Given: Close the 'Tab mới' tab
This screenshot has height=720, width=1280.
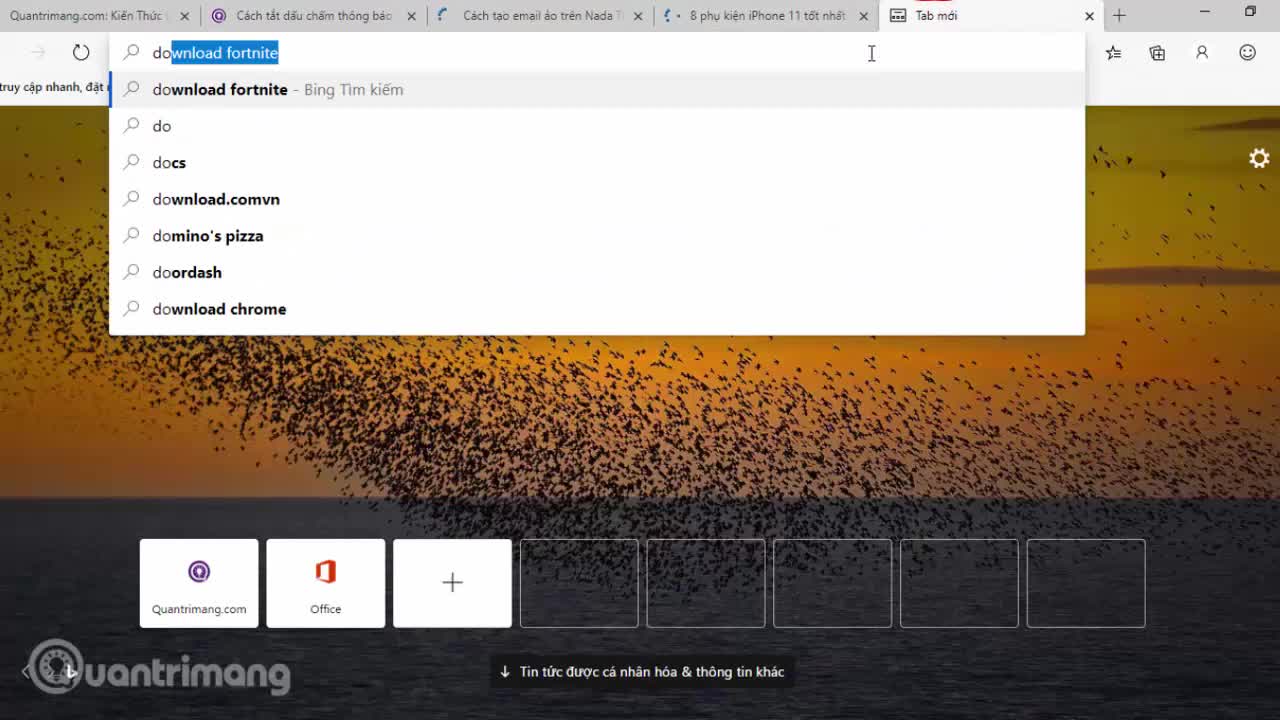Looking at the screenshot, I should pos(1089,16).
